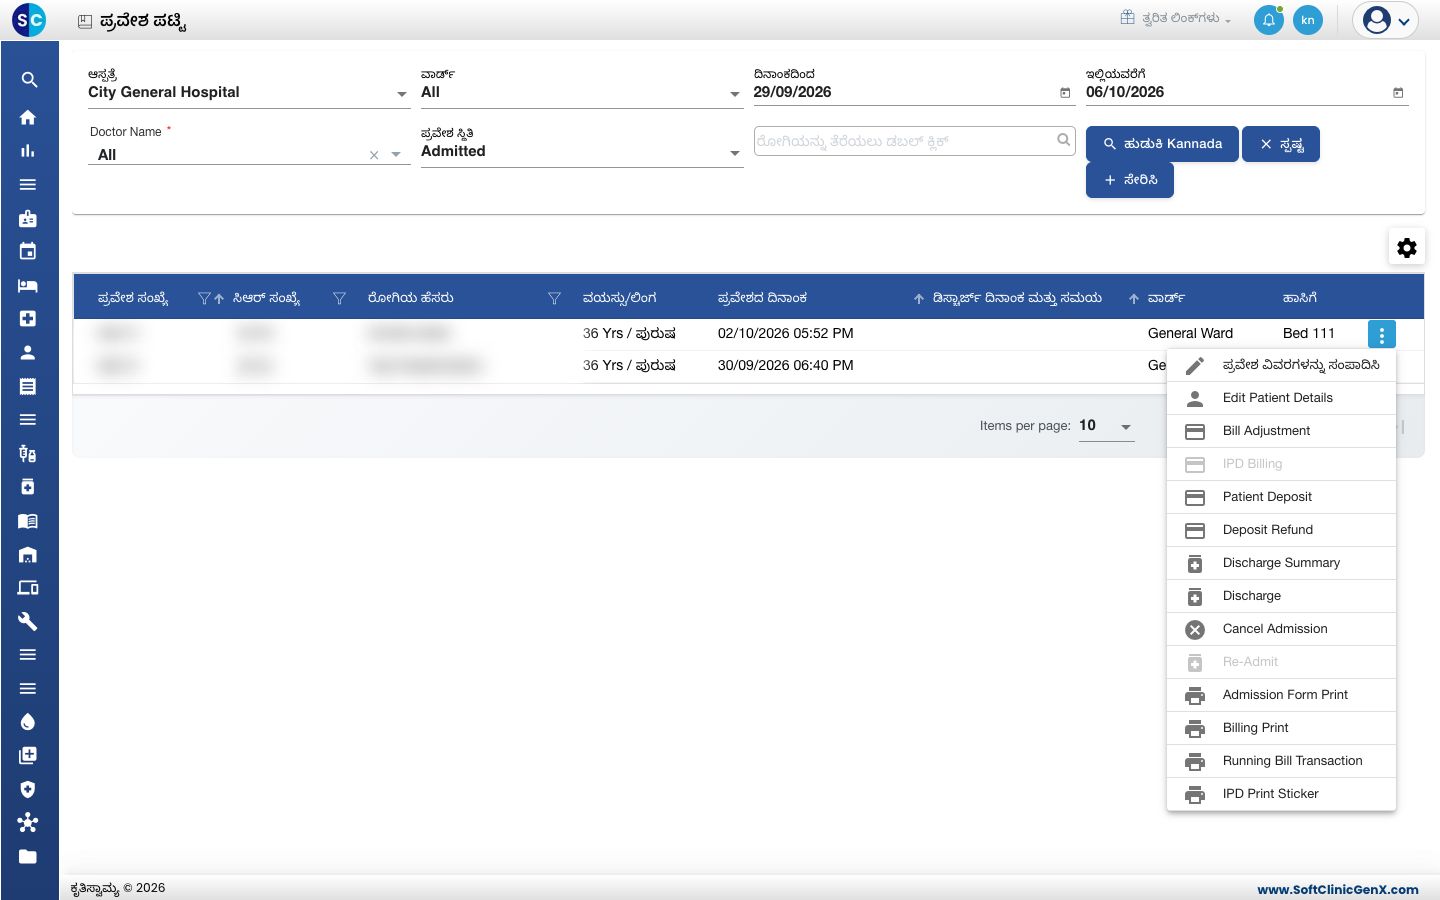Open the shield icon in the sidebar
The width and height of the screenshot is (1440, 900).
tap(28, 789)
